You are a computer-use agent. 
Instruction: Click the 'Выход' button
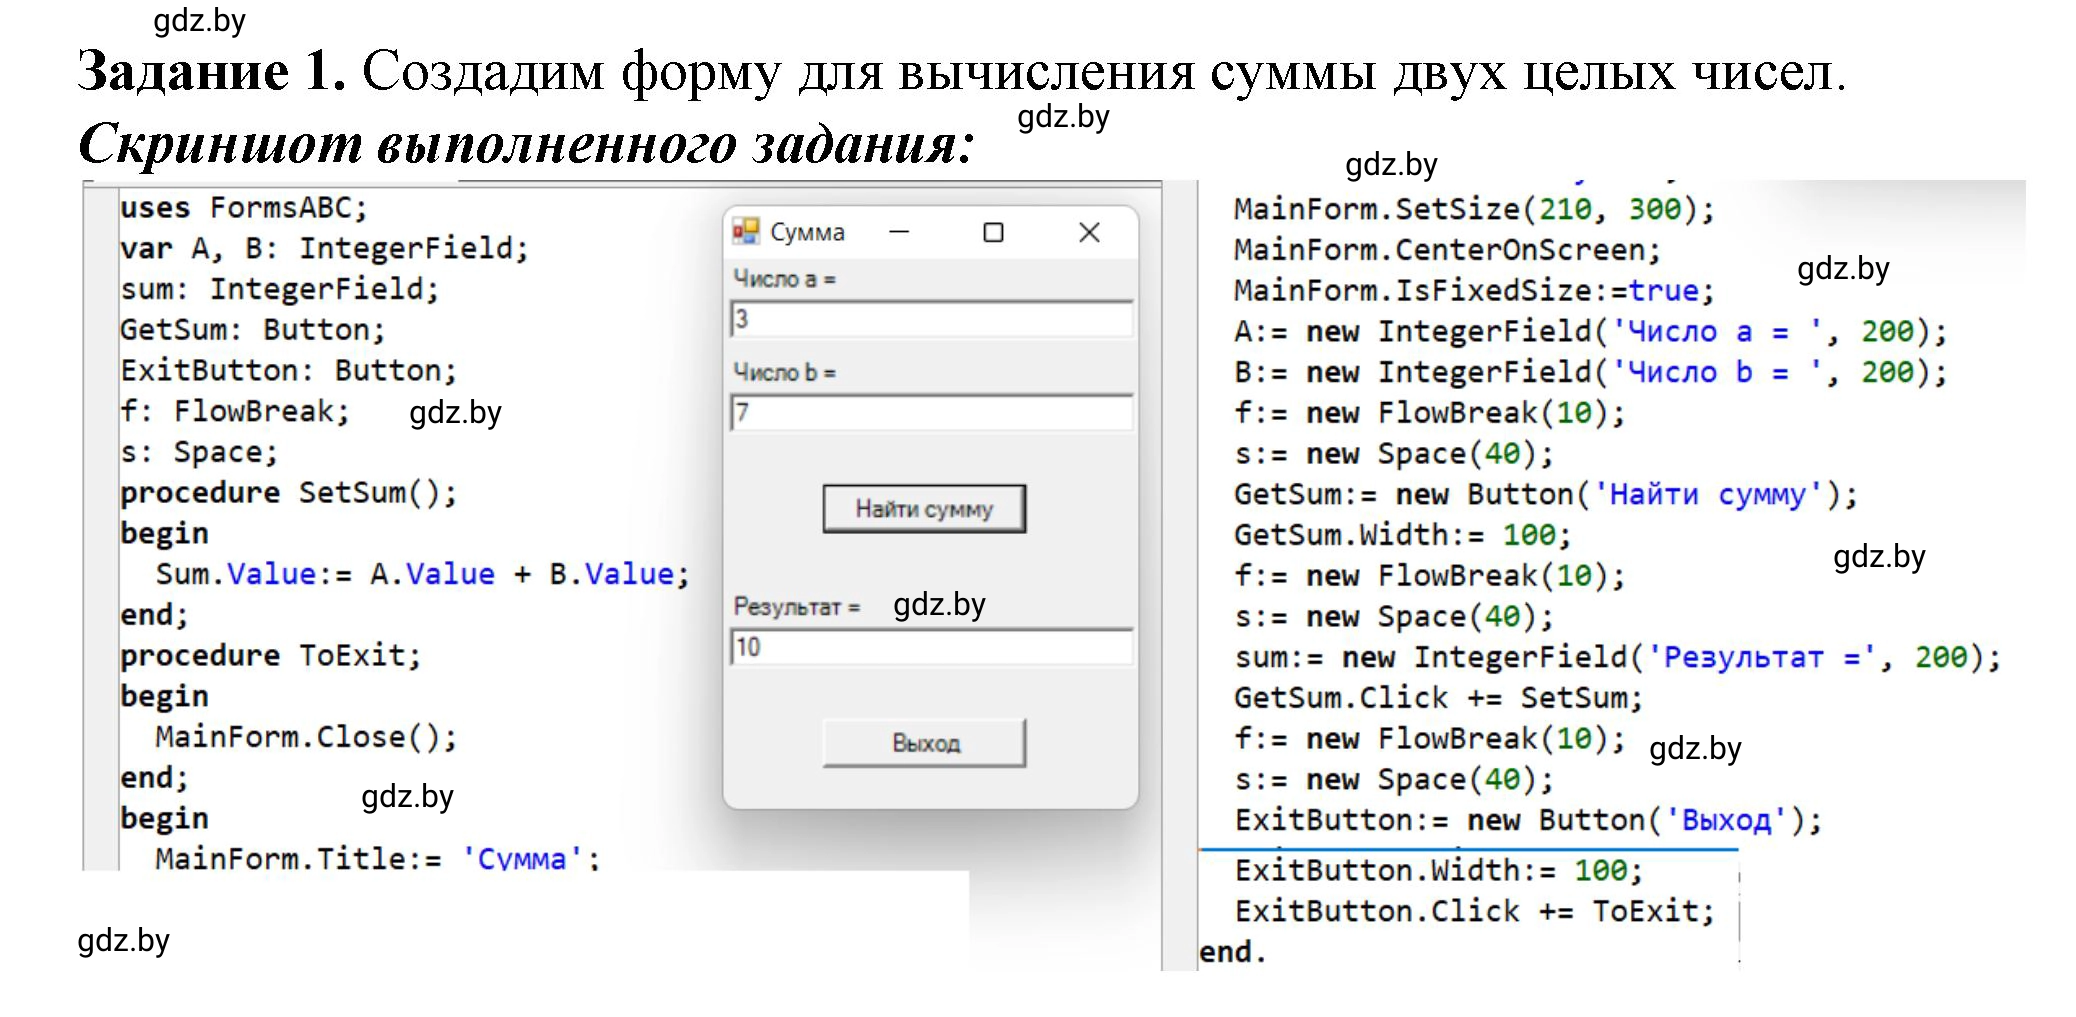point(924,743)
